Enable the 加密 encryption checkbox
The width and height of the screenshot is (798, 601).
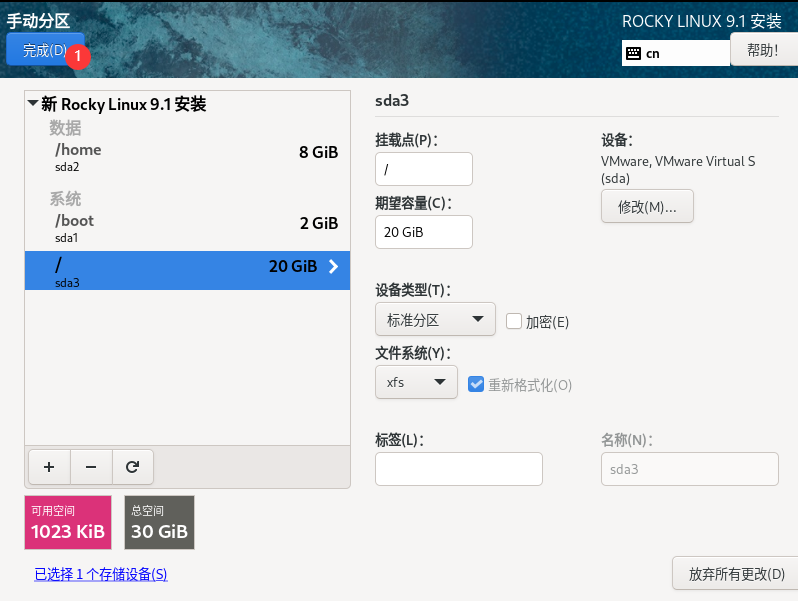pyautogui.click(x=514, y=321)
